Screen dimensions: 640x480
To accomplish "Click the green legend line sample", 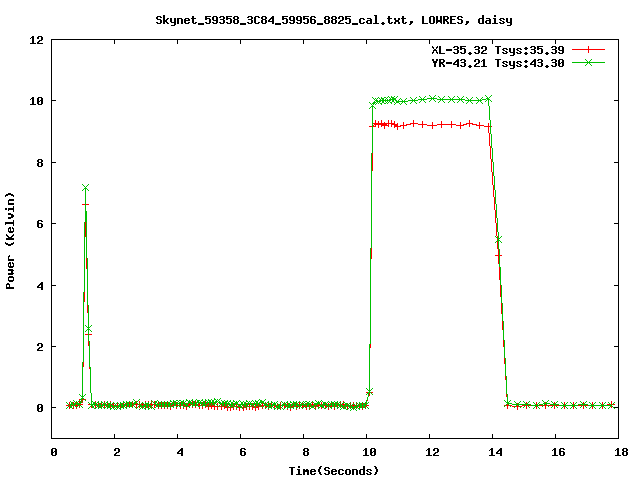I will click(x=588, y=62).
